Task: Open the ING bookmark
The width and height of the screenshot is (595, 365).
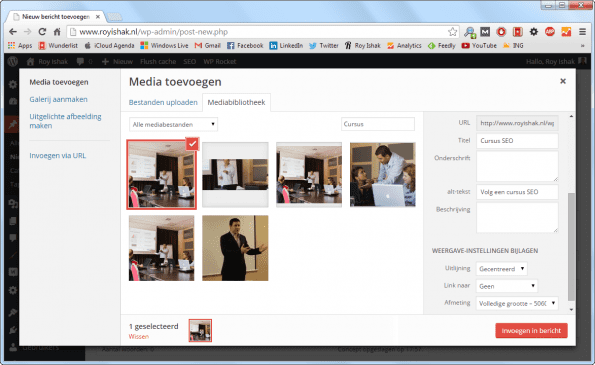Action: [513, 46]
